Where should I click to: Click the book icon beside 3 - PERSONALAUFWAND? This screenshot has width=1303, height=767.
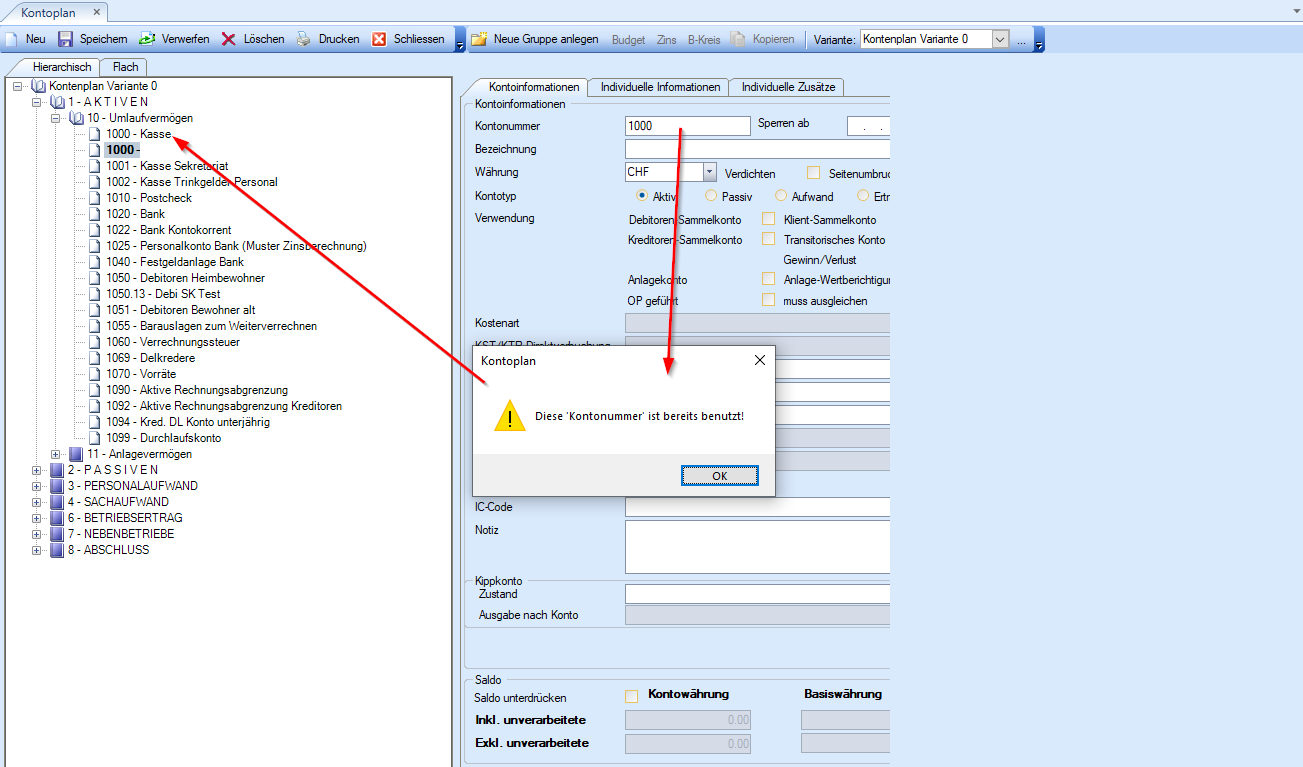click(57, 486)
